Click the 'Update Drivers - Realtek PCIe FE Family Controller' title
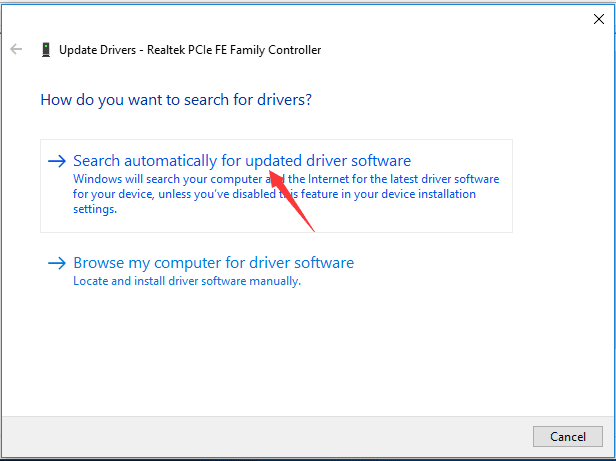The width and height of the screenshot is (616, 461). (190, 50)
